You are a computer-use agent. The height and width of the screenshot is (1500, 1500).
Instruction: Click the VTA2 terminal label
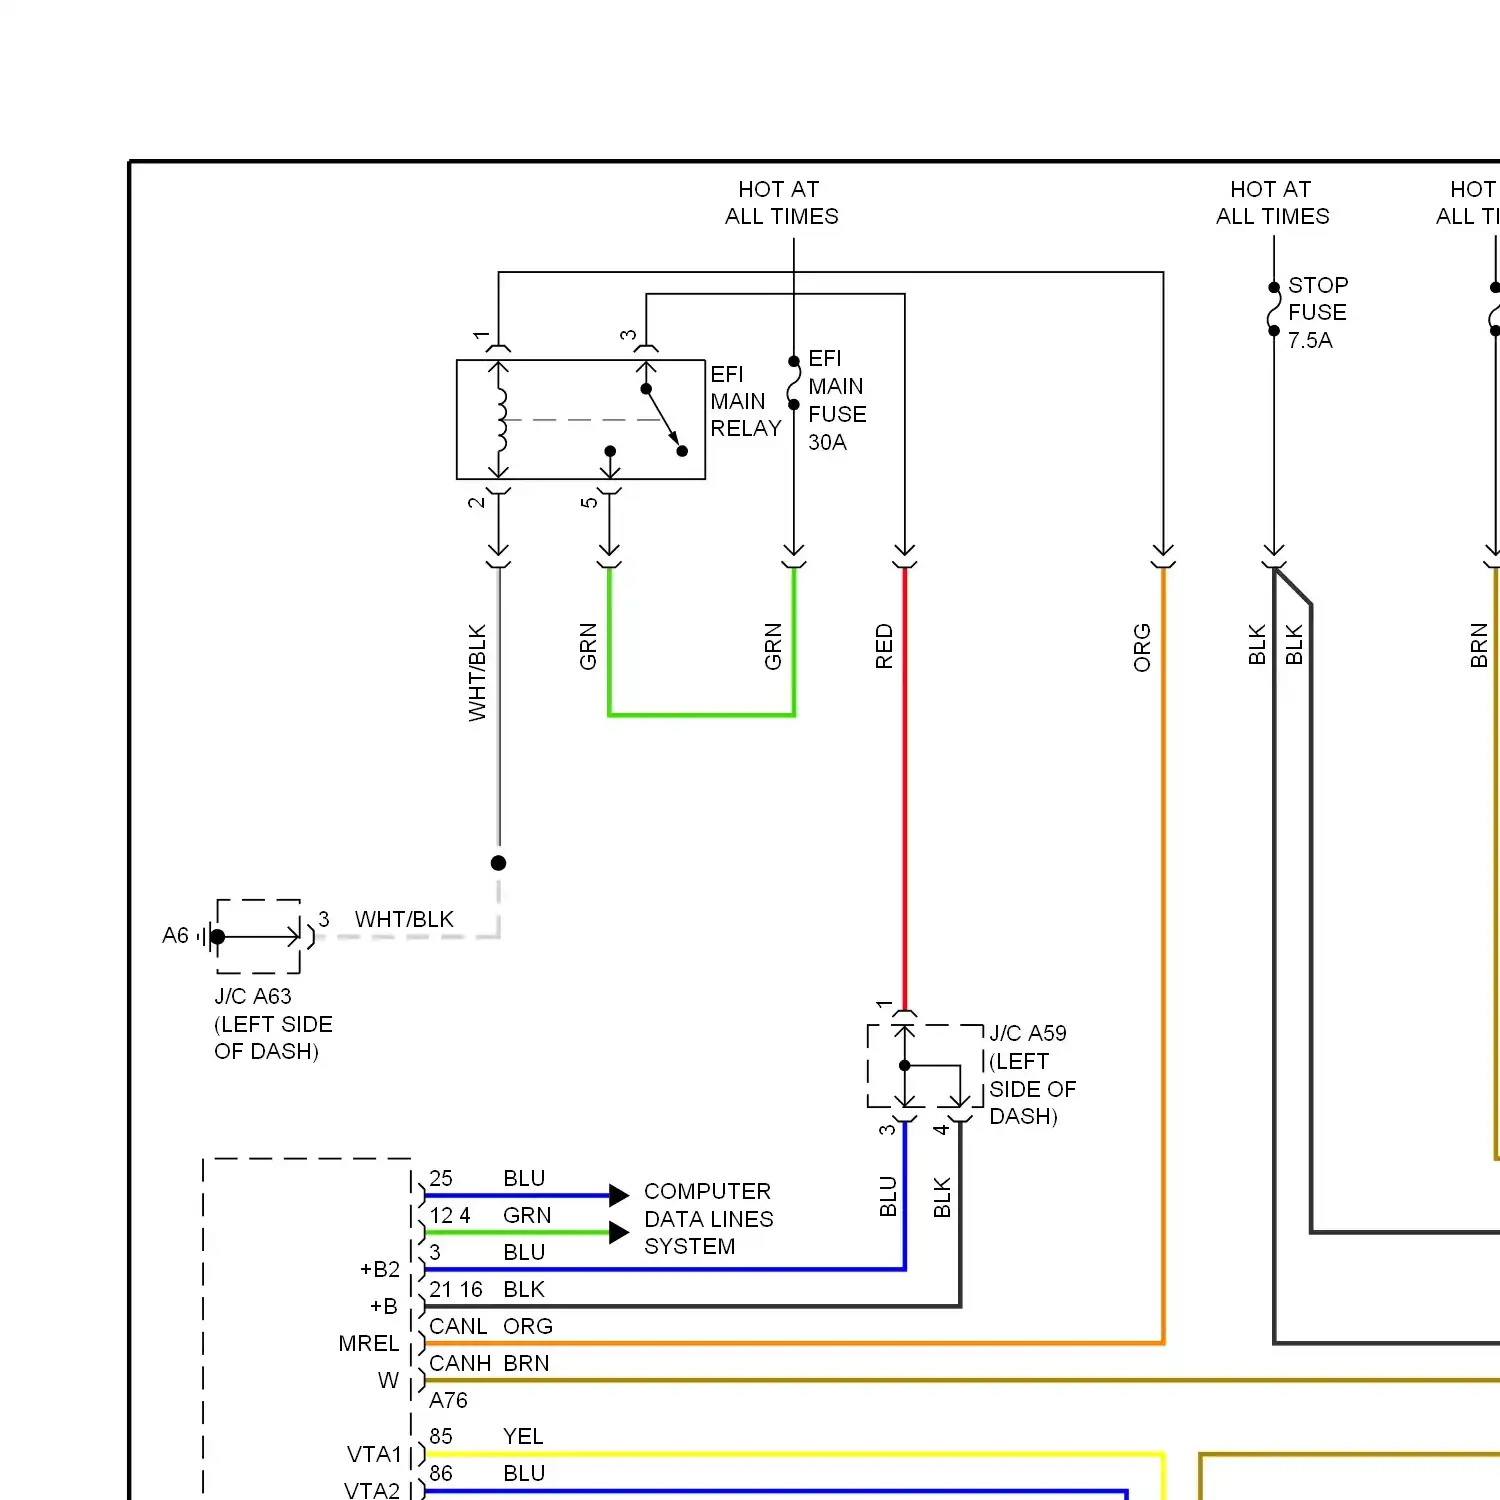coord(372,1490)
